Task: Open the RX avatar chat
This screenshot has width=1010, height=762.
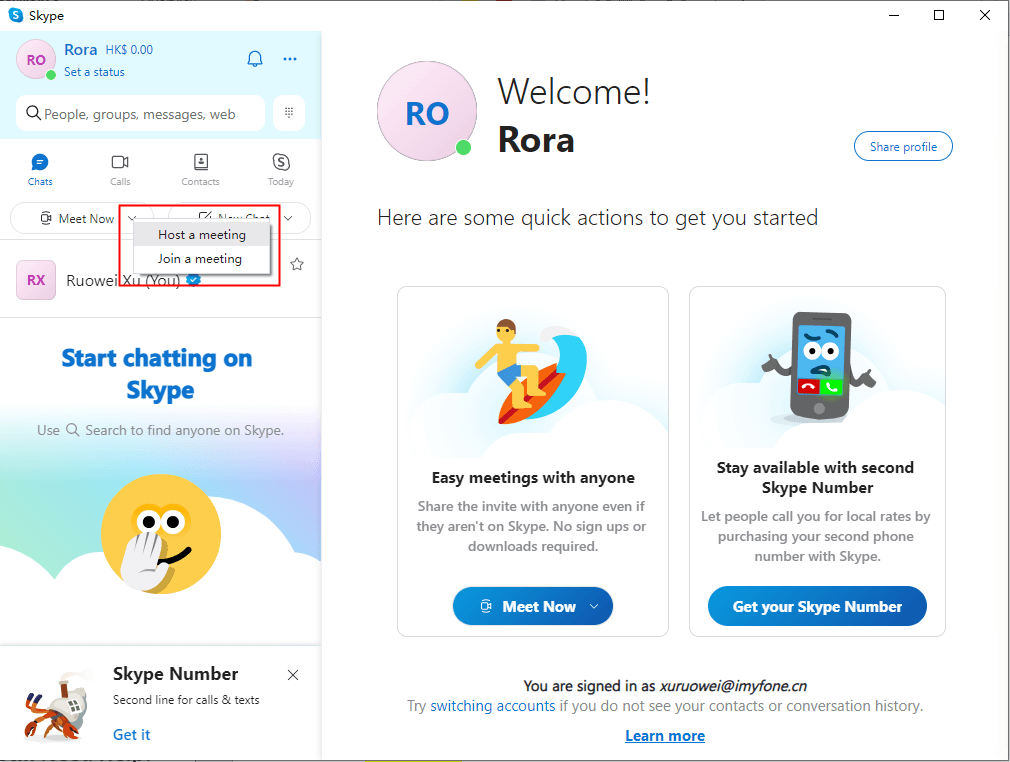Action: point(36,280)
